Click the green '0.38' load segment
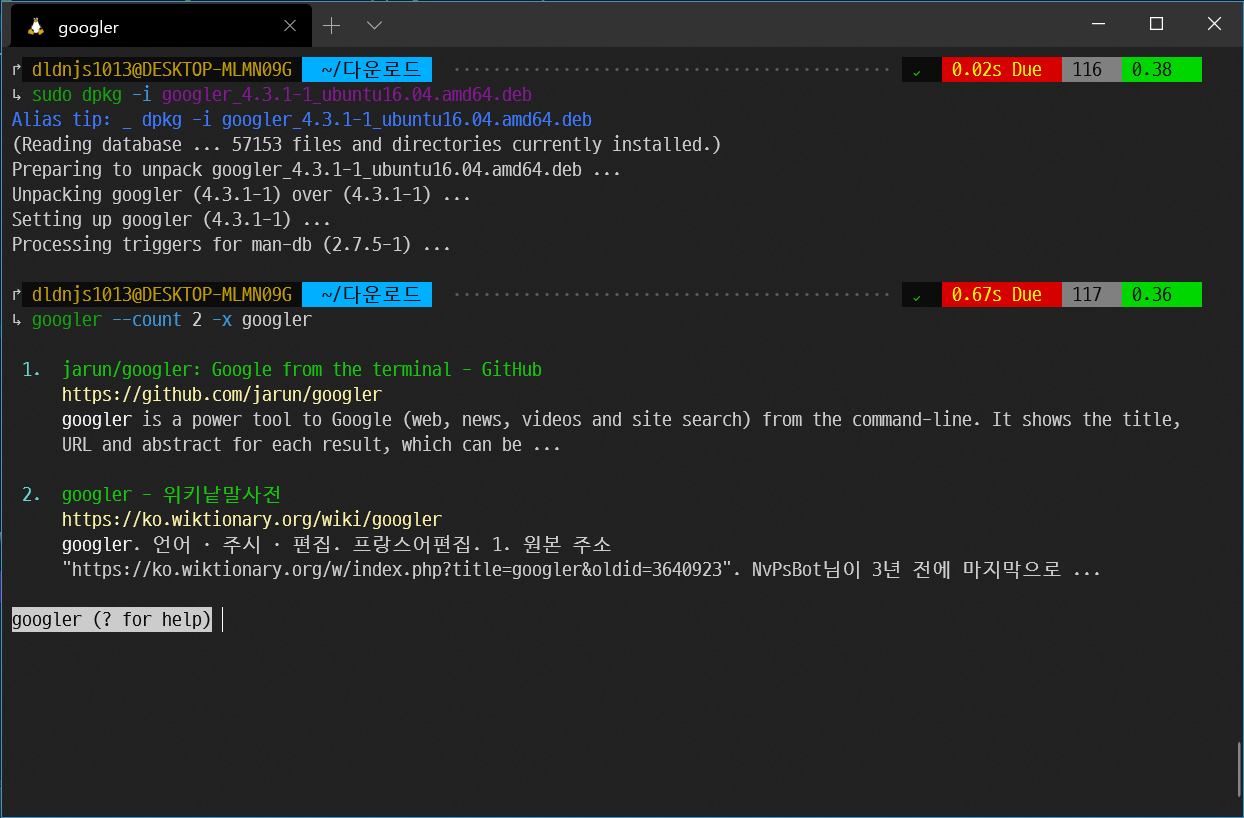Image resolution: width=1244 pixels, height=818 pixels. (1161, 70)
